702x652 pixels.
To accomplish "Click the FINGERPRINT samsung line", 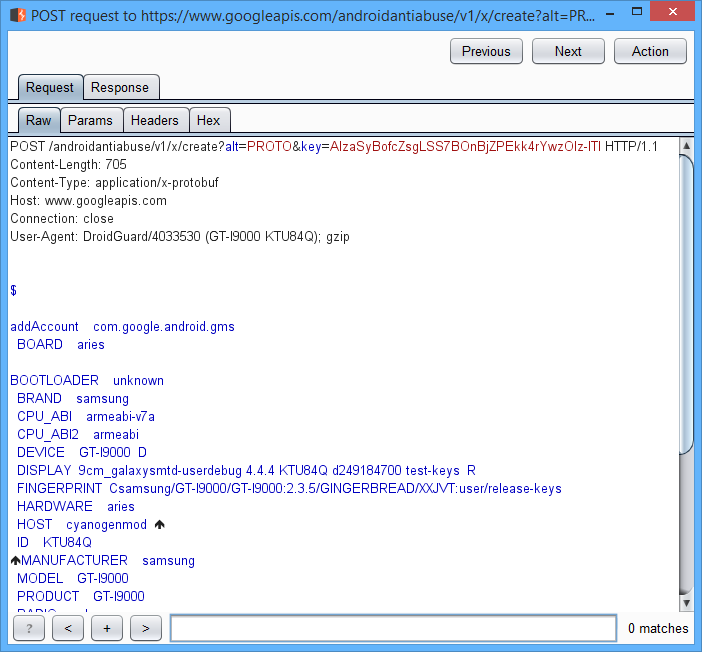I will tap(289, 488).
